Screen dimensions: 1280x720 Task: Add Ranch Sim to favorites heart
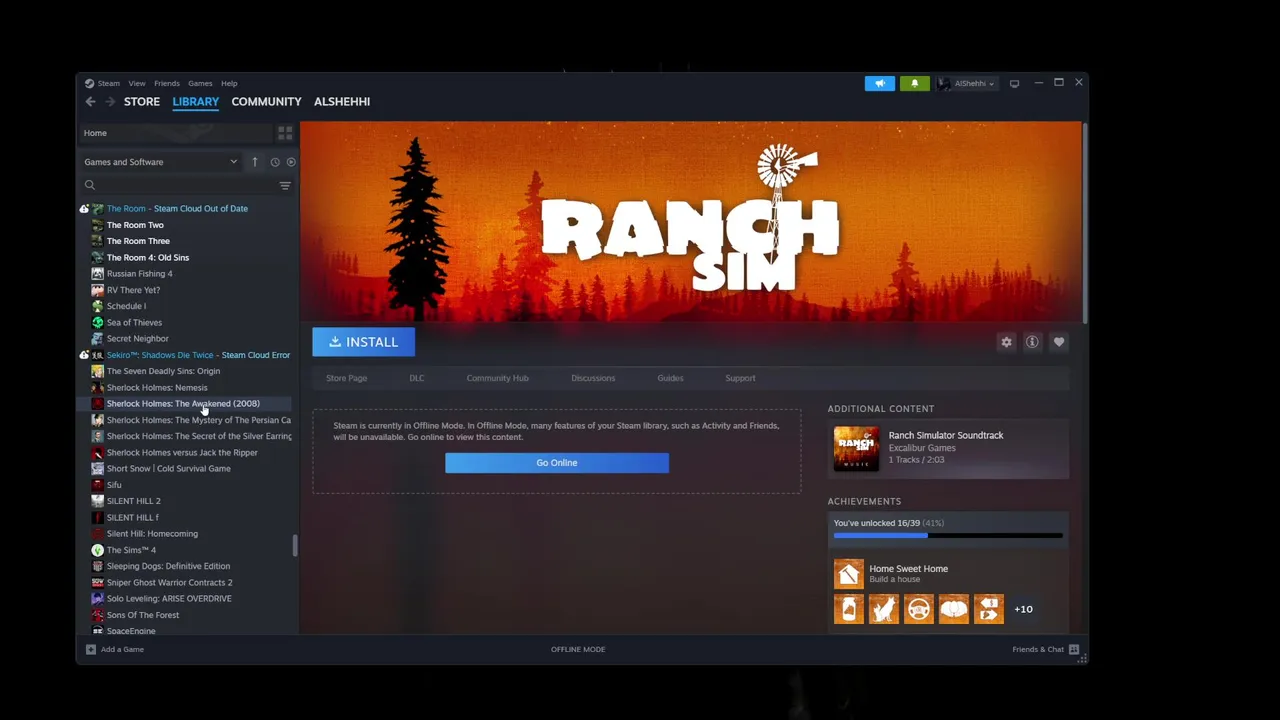(x=1059, y=342)
